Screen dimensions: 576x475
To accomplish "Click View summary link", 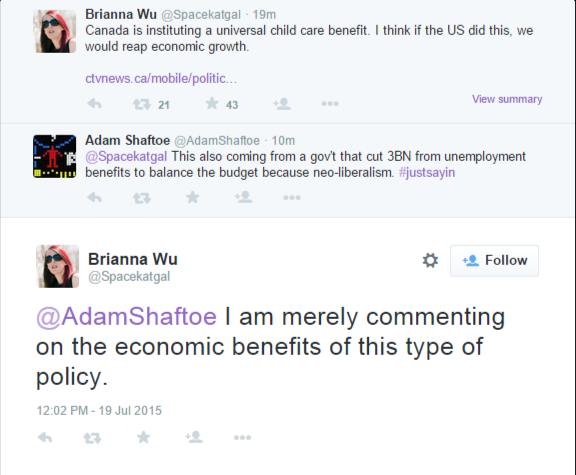I will (x=507, y=99).
